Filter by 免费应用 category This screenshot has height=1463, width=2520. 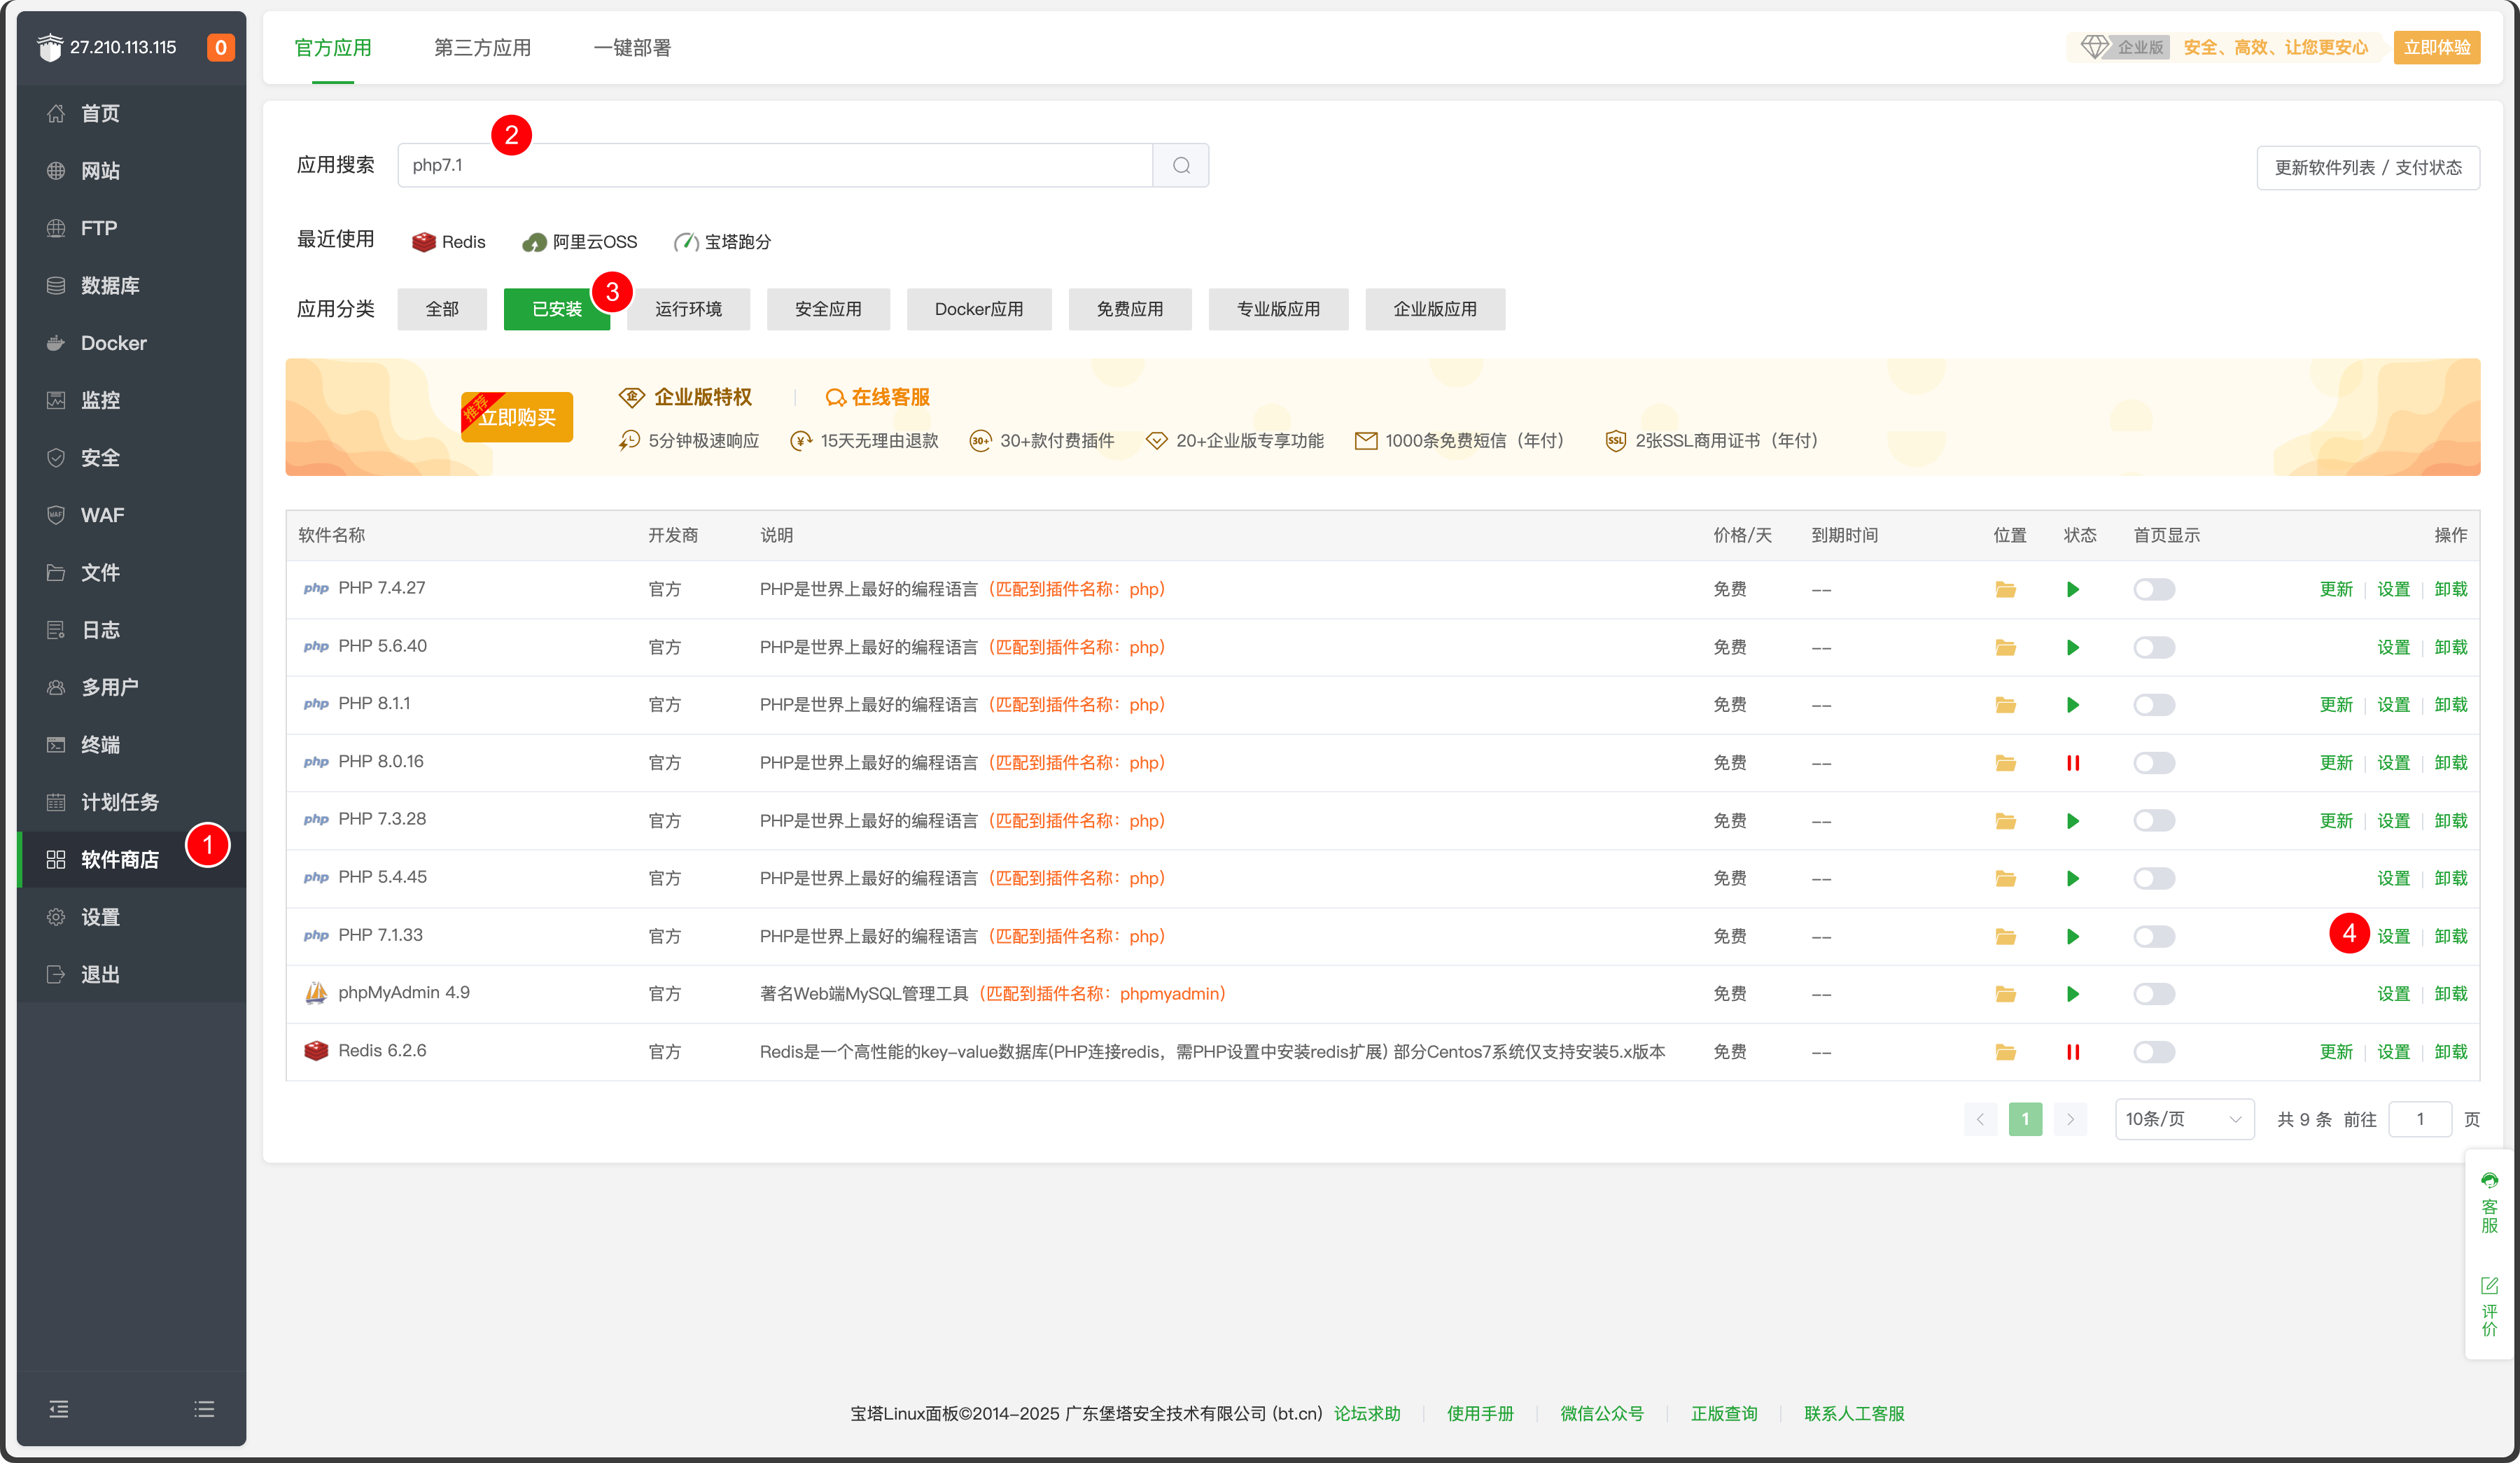(1130, 309)
